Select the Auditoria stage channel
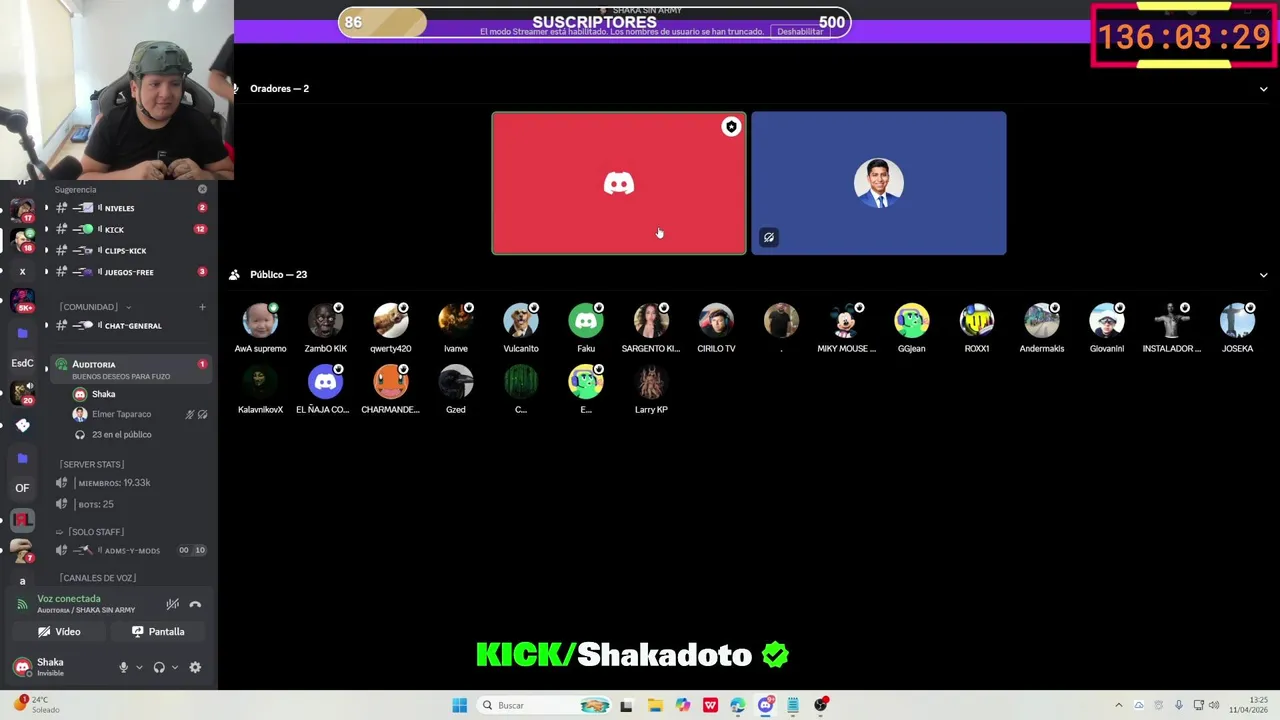The image size is (1280, 720). 130,369
